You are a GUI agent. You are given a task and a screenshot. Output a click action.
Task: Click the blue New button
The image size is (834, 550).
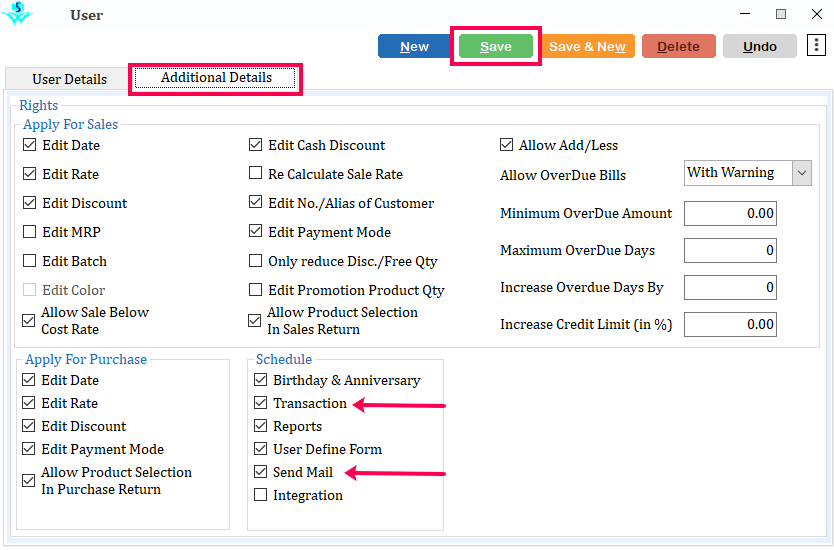click(414, 46)
